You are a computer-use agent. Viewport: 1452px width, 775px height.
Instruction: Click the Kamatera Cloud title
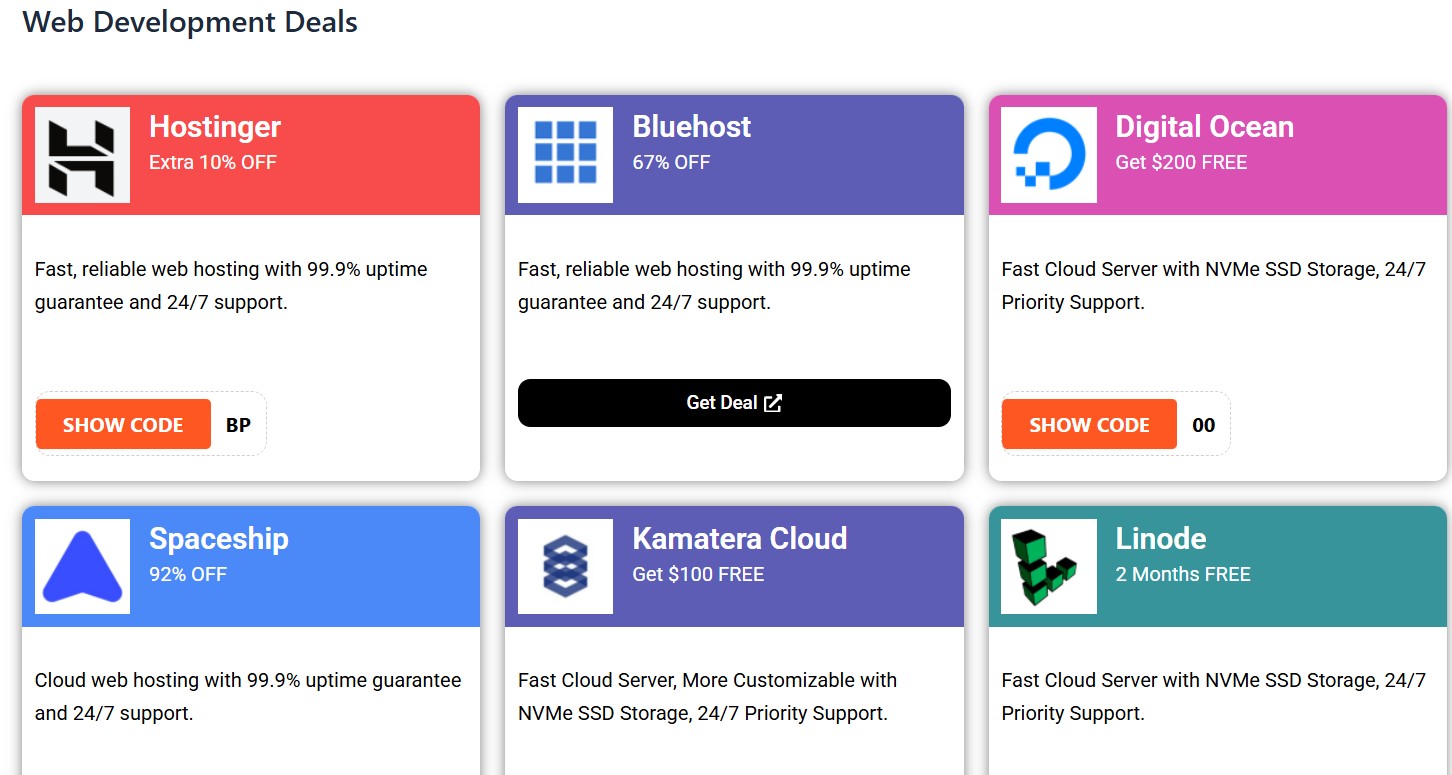click(x=739, y=539)
